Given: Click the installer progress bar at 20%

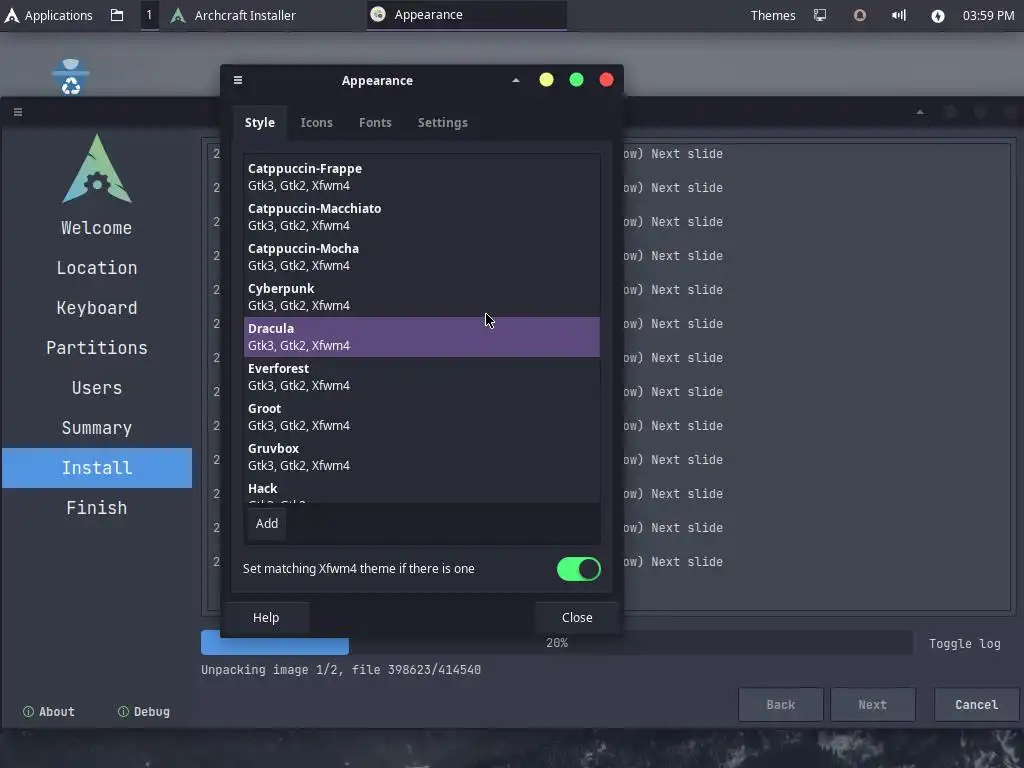Looking at the screenshot, I should [556, 643].
